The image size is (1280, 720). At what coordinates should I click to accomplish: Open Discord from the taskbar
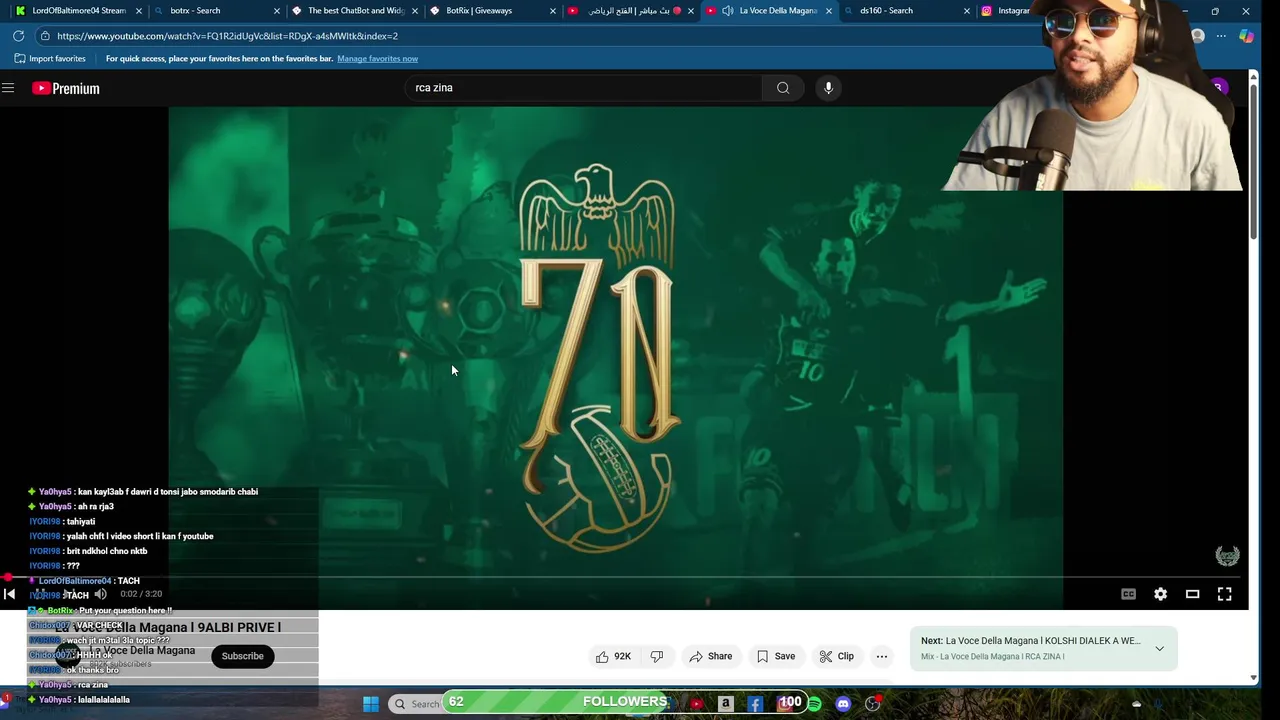pyautogui.click(x=843, y=704)
